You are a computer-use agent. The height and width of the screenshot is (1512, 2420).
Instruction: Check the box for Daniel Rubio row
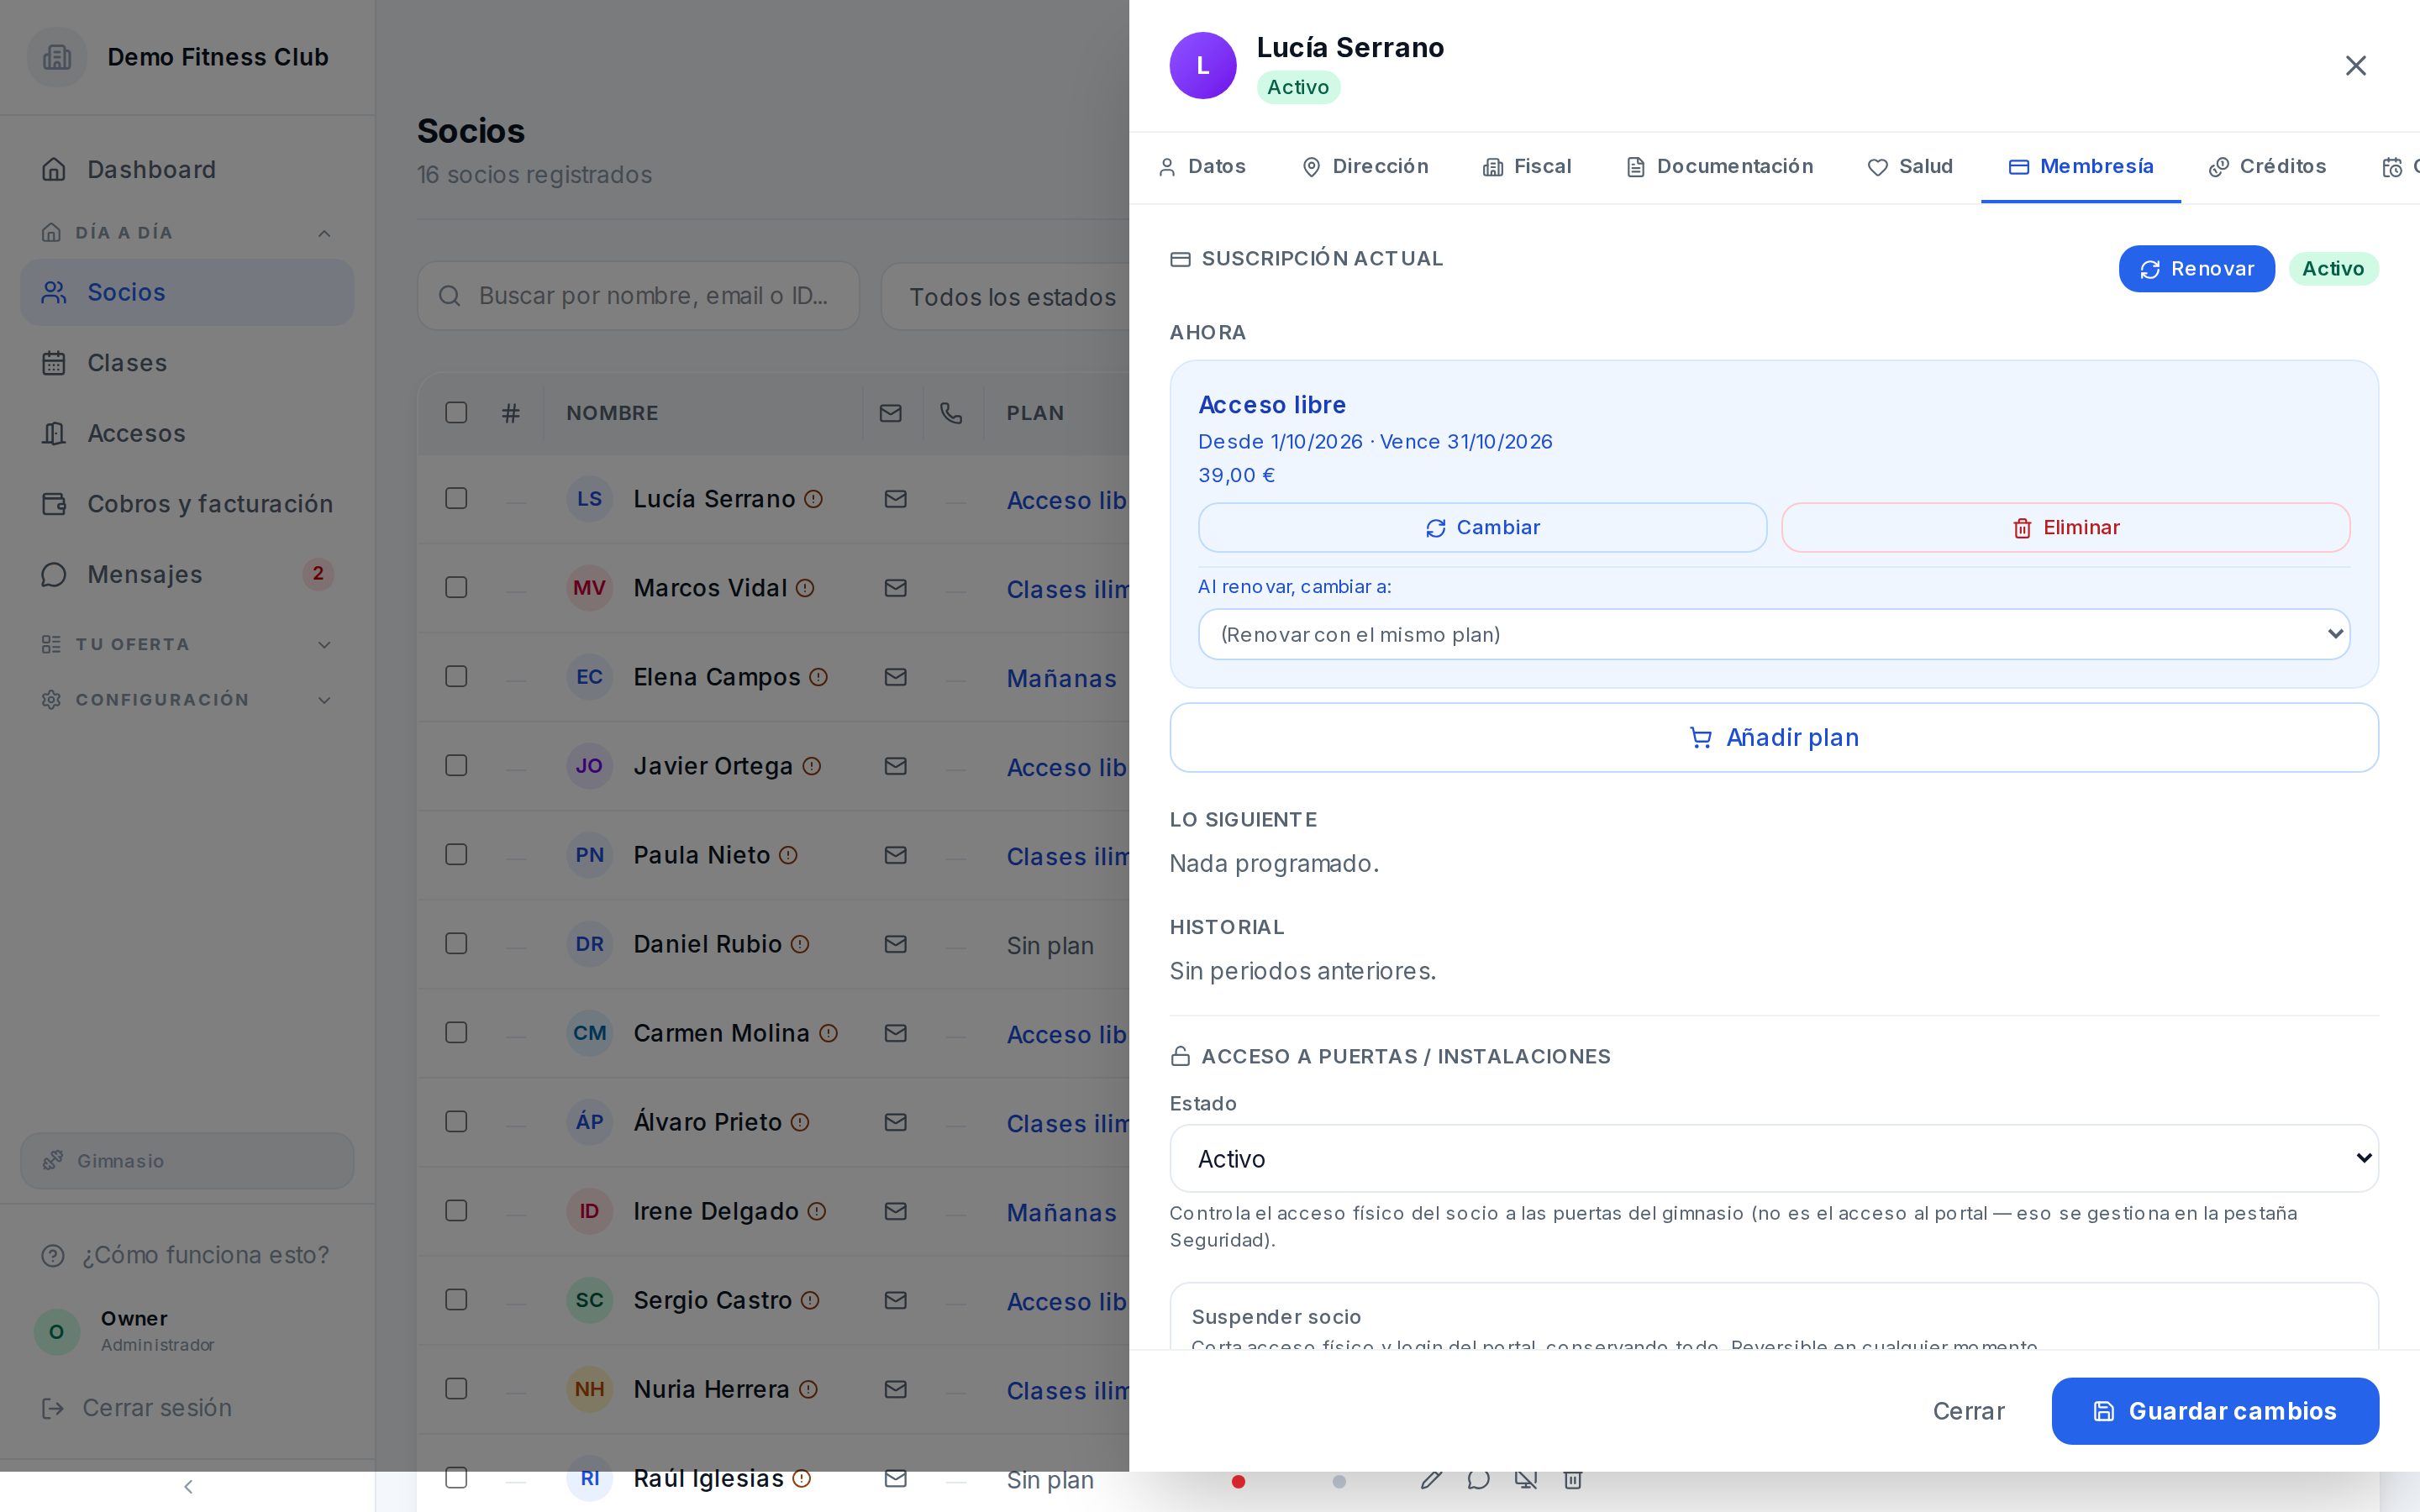[456, 943]
